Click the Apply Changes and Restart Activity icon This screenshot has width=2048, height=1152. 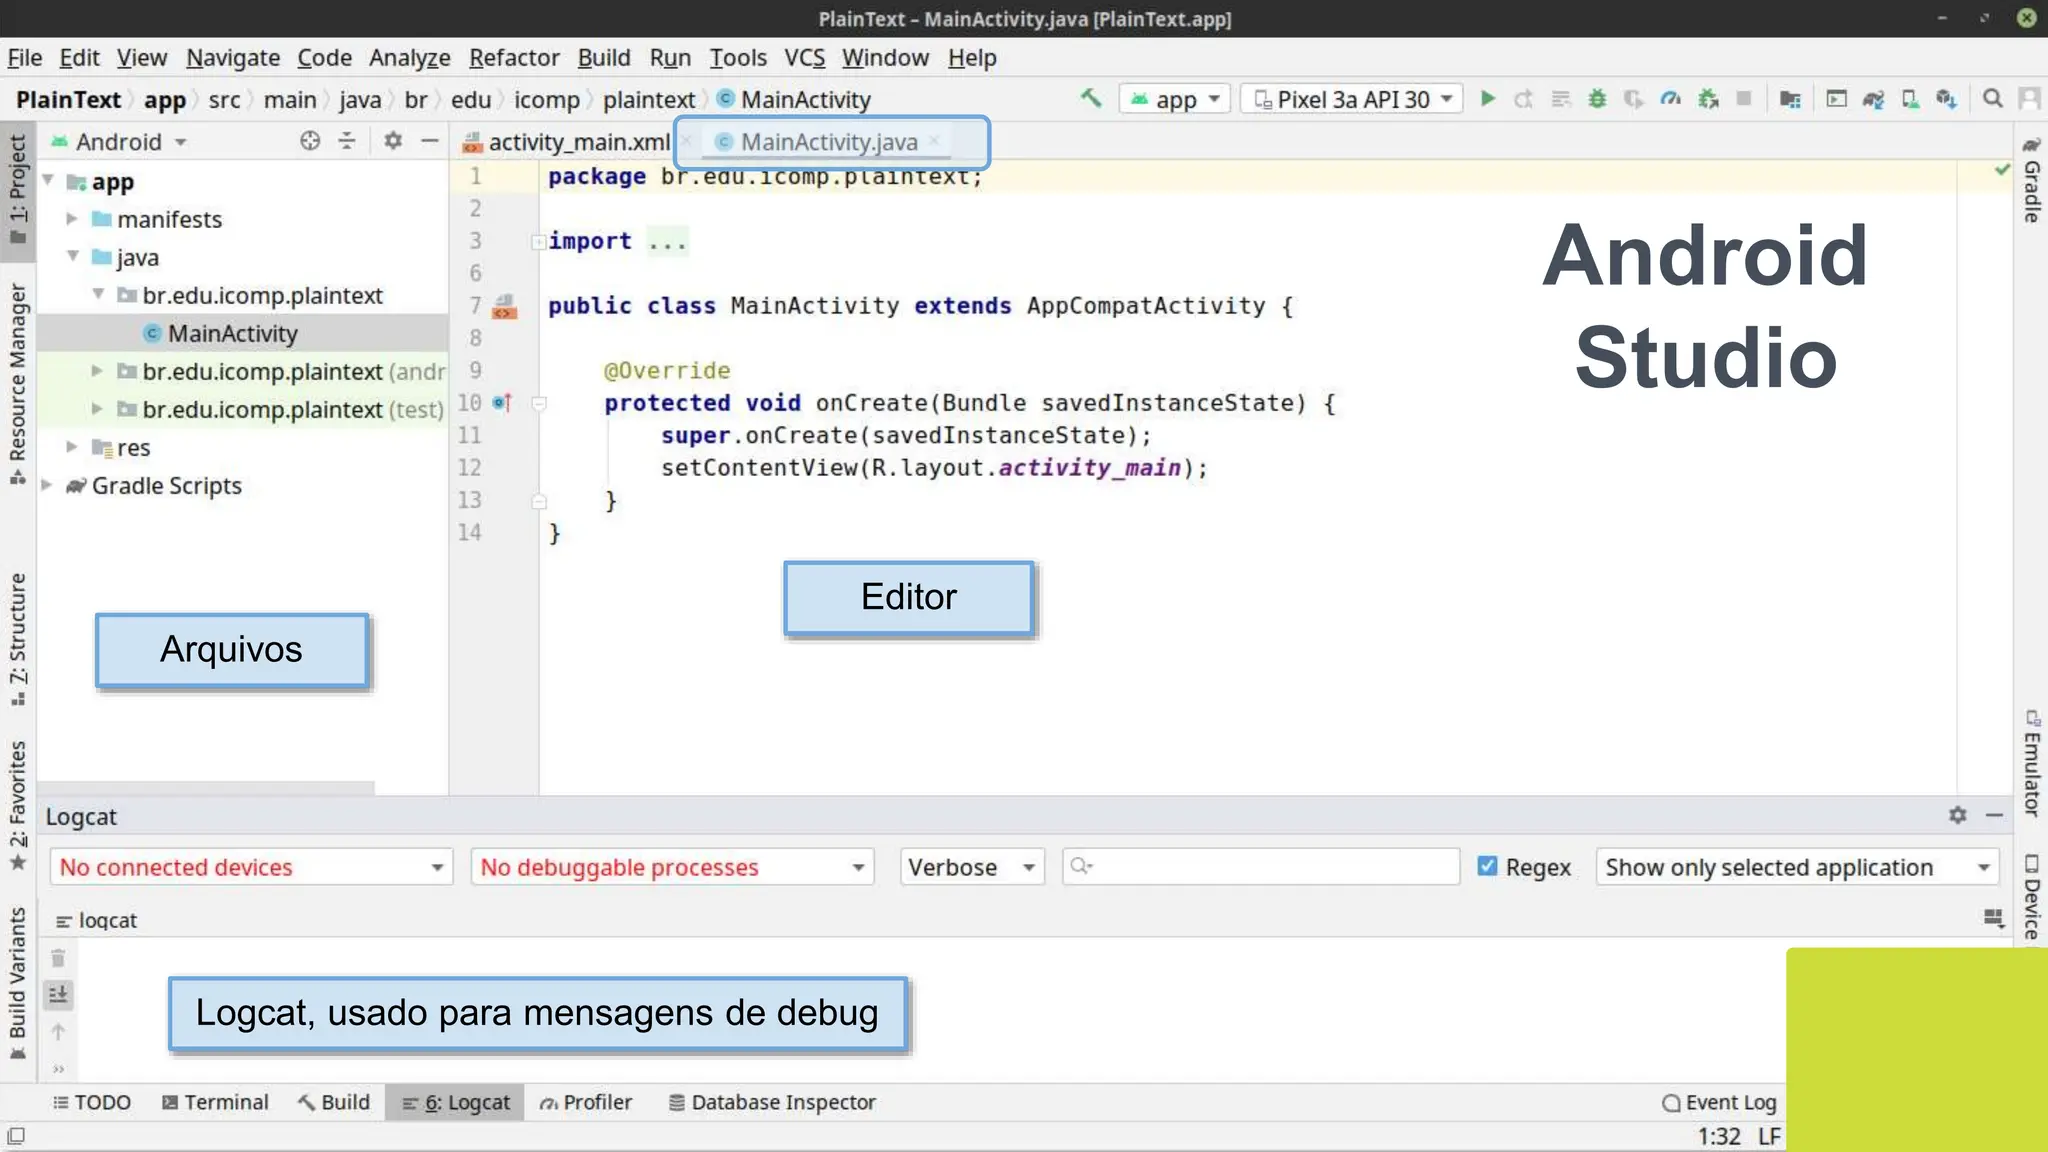tap(1524, 98)
